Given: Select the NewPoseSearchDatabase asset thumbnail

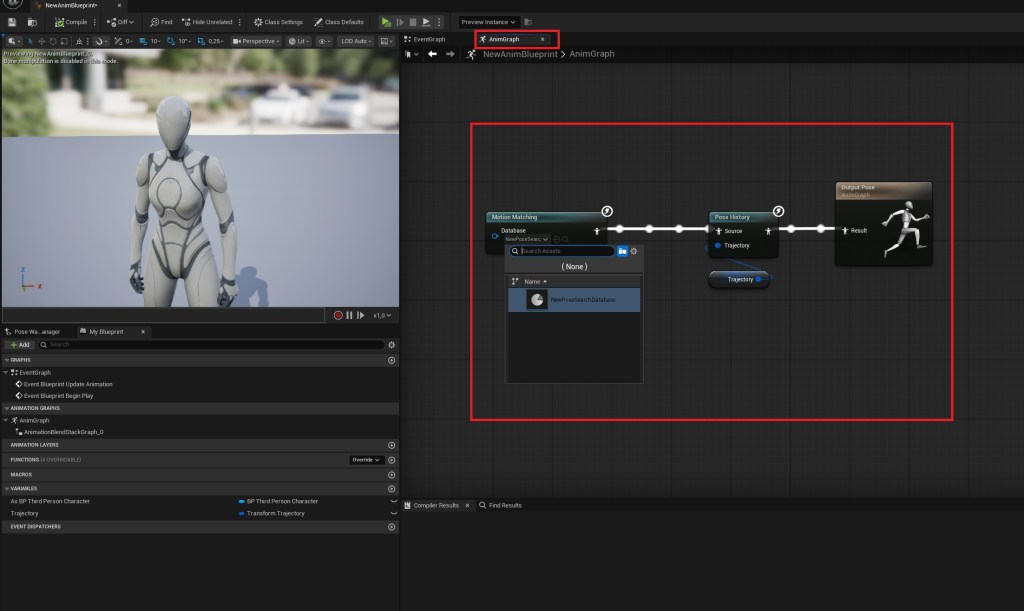Looking at the screenshot, I should [x=537, y=300].
